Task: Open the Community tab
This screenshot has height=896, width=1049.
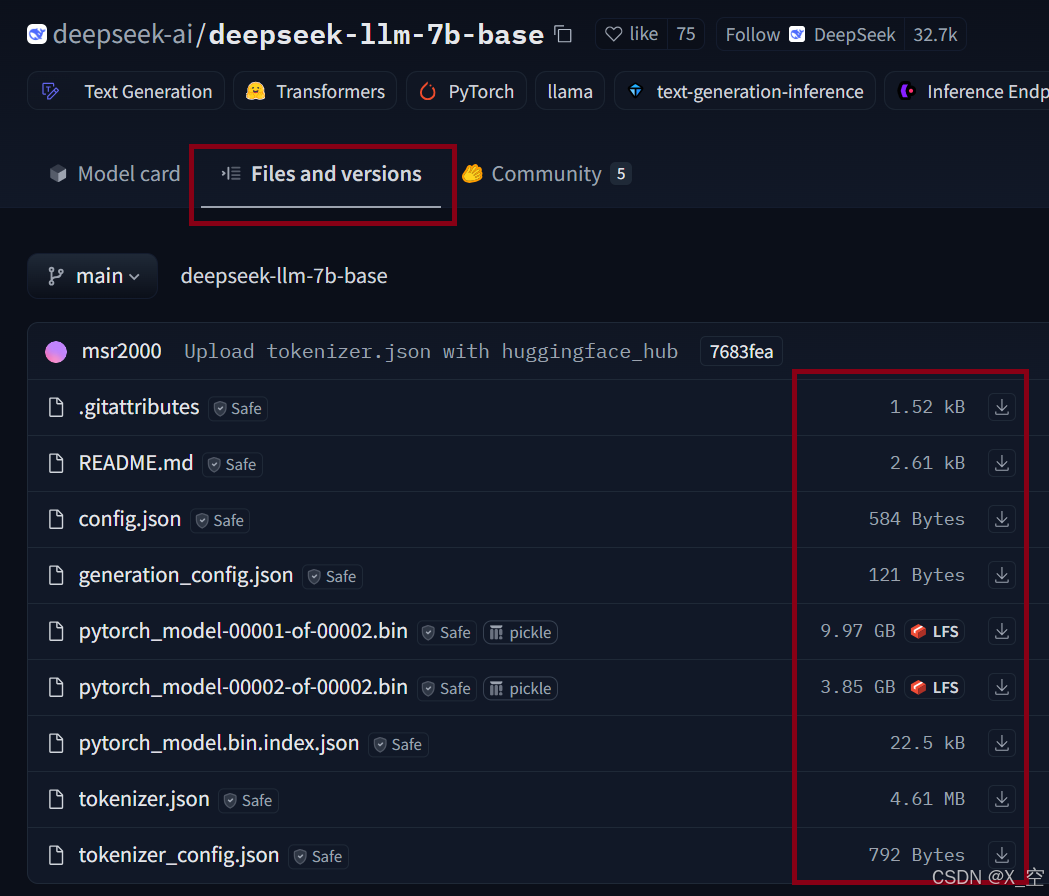Action: (546, 174)
